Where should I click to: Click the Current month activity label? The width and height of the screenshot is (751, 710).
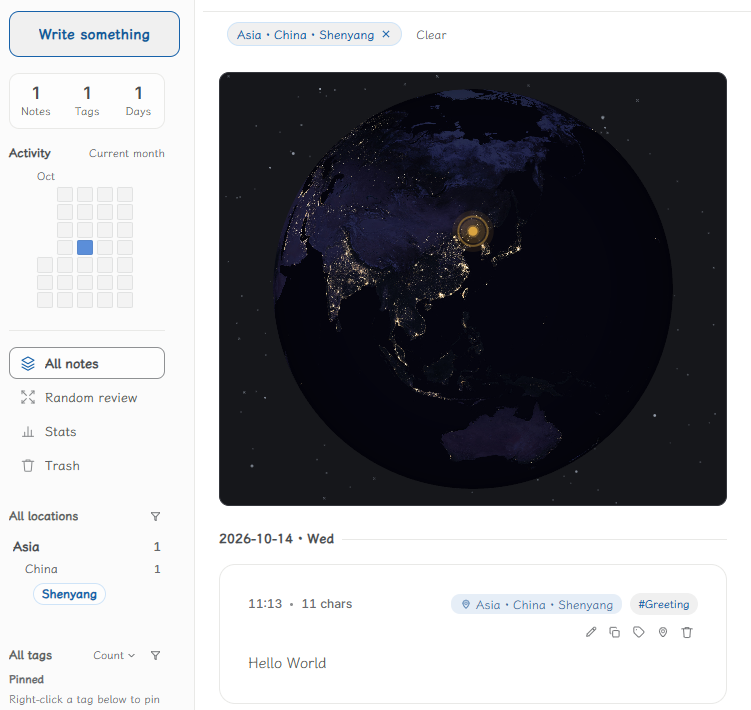click(x=126, y=153)
